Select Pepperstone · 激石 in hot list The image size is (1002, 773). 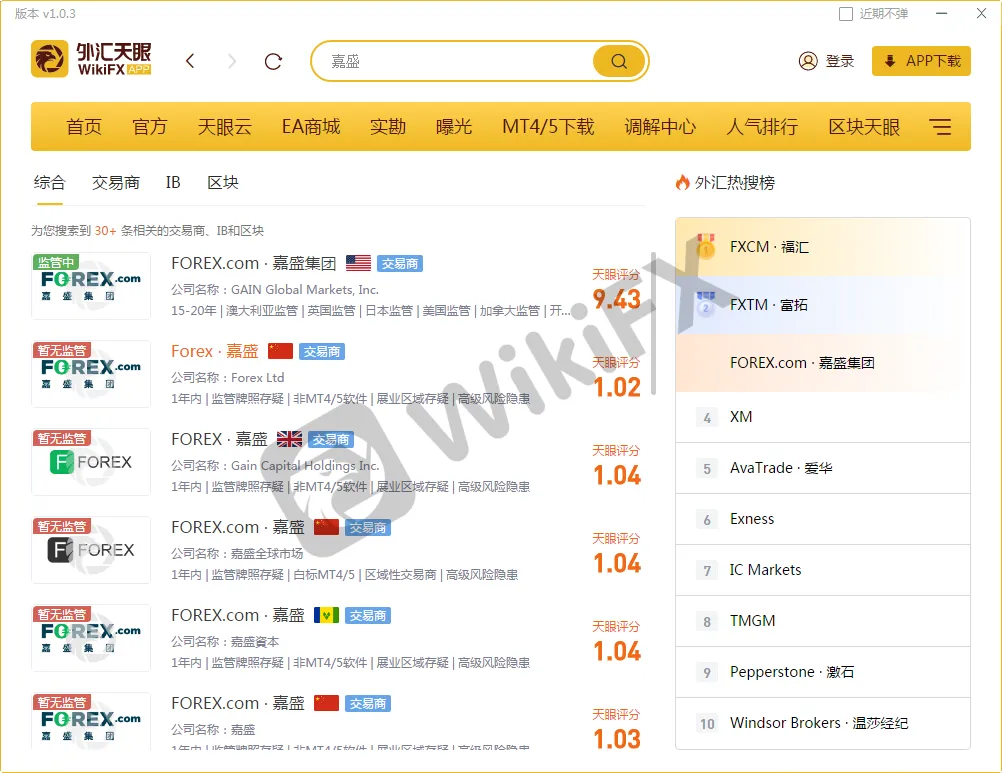click(x=823, y=673)
